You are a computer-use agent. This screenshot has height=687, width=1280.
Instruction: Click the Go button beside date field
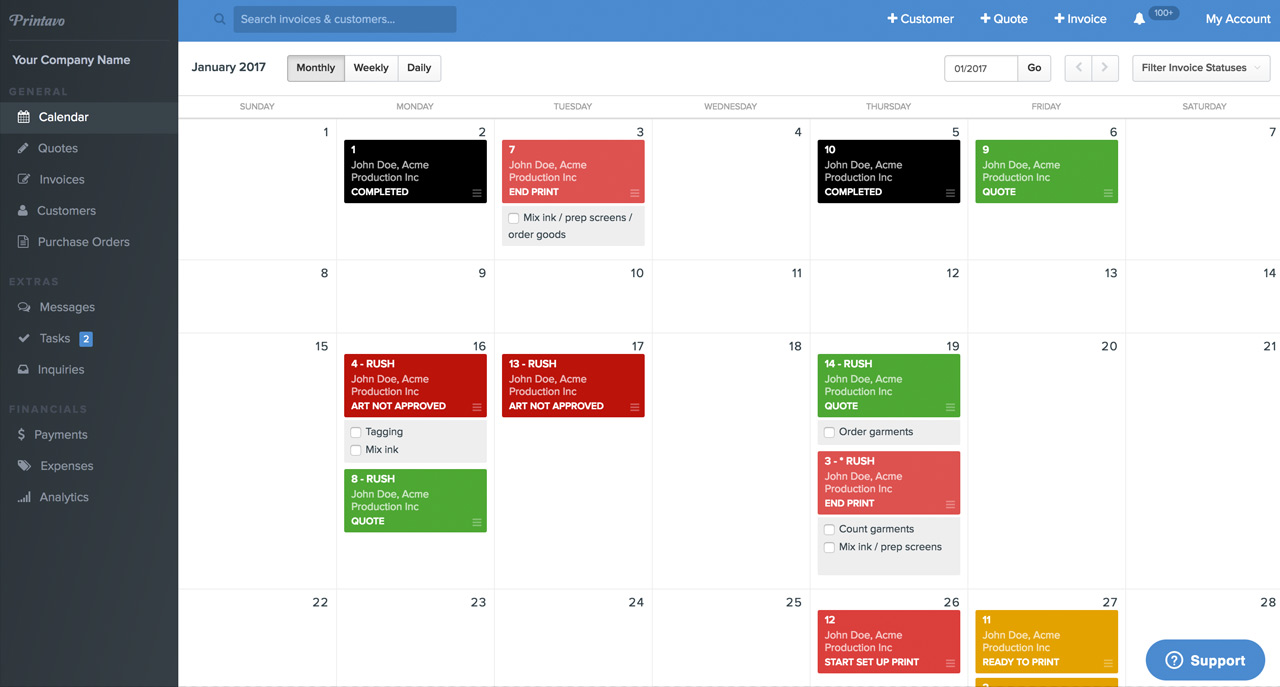(1034, 68)
